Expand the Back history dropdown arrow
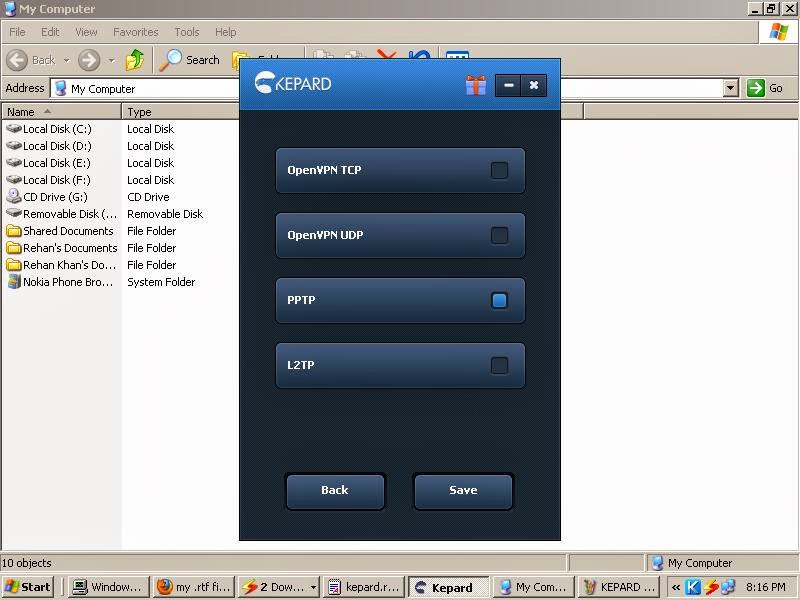 coord(66,60)
